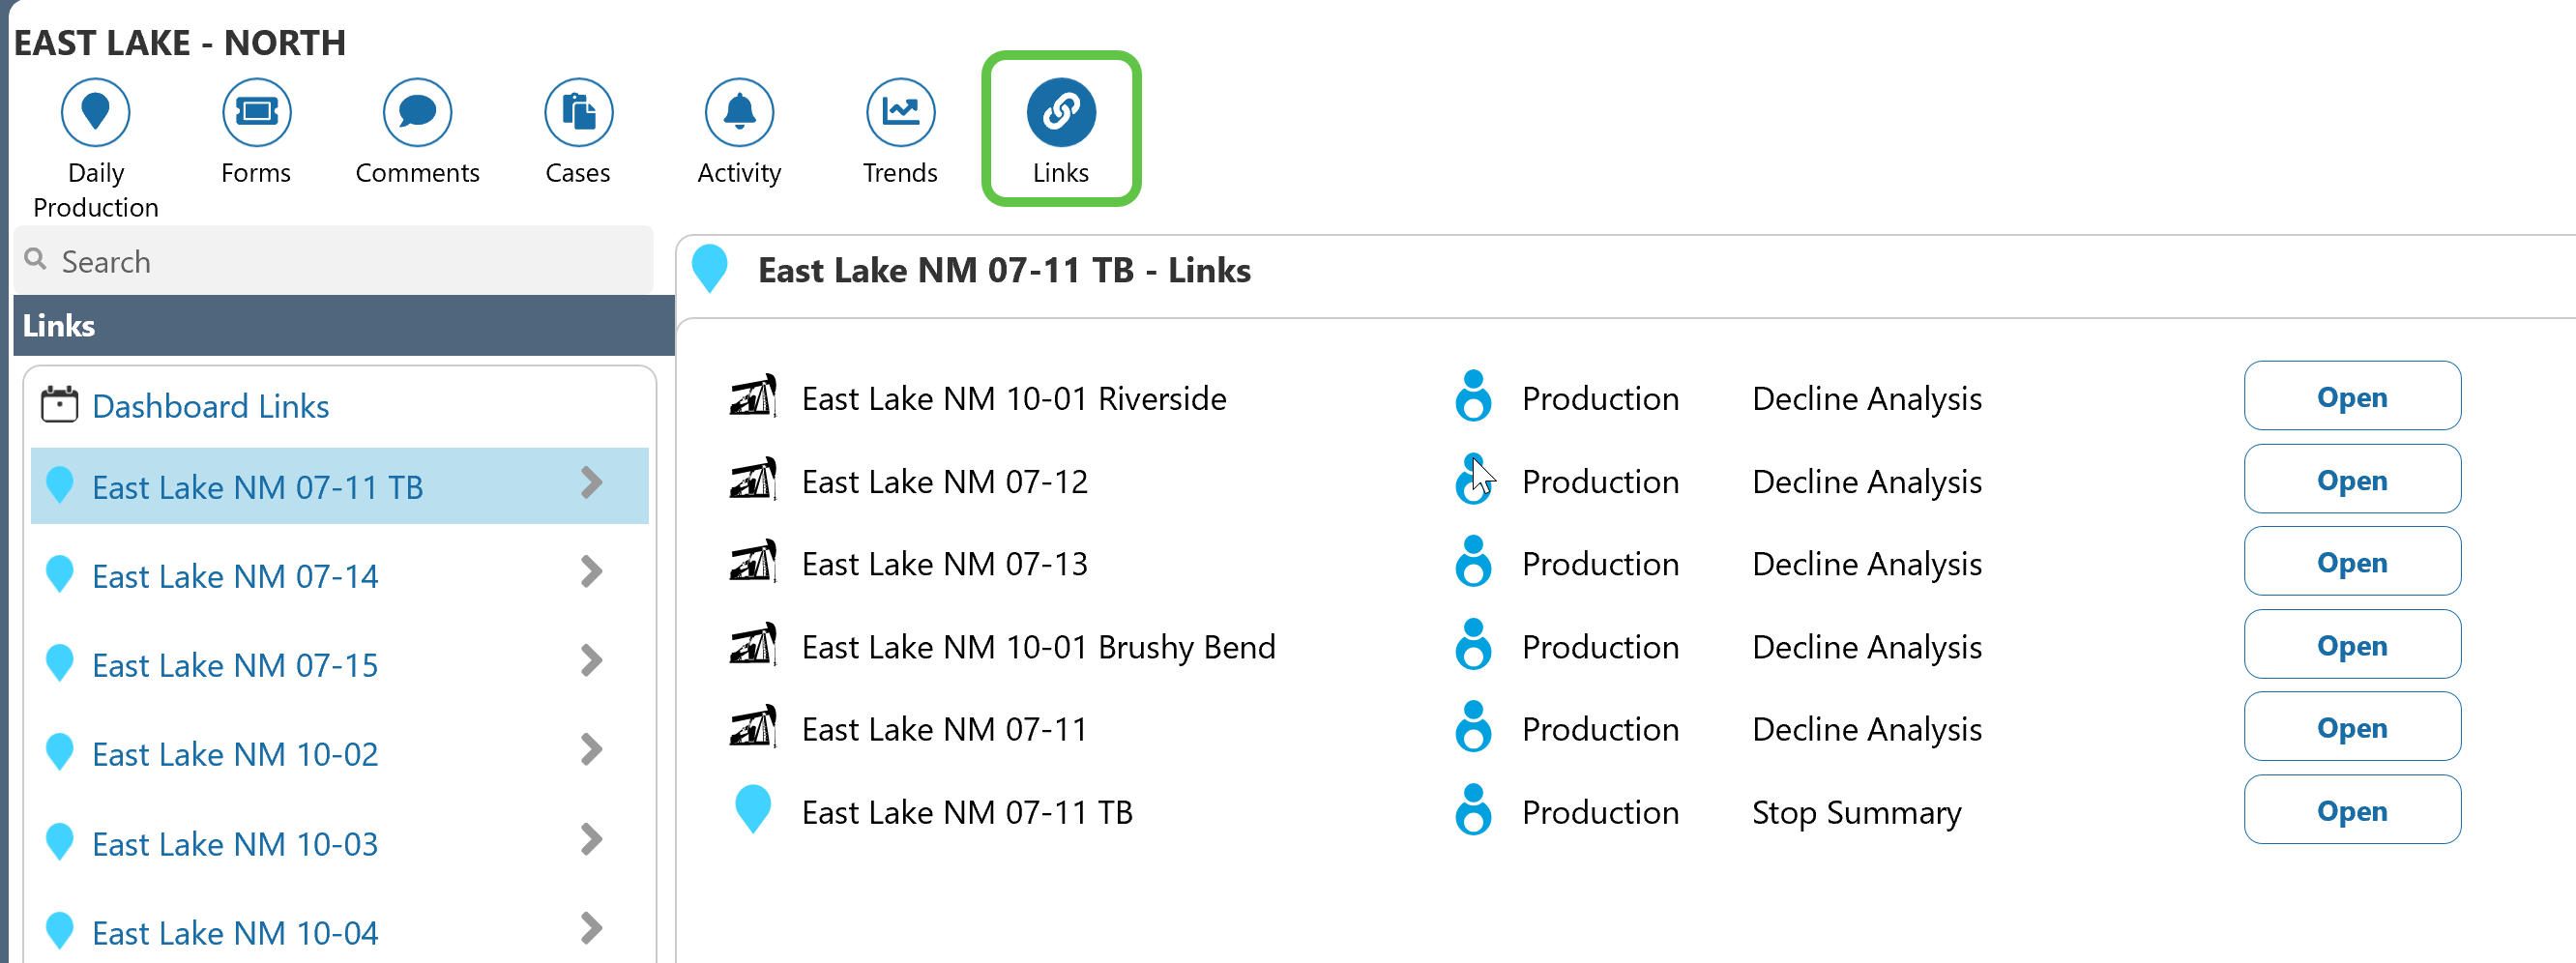This screenshot has height=963, width=2576.
Task: Click the Dashboard Links text link
Action: pos(210,406)
